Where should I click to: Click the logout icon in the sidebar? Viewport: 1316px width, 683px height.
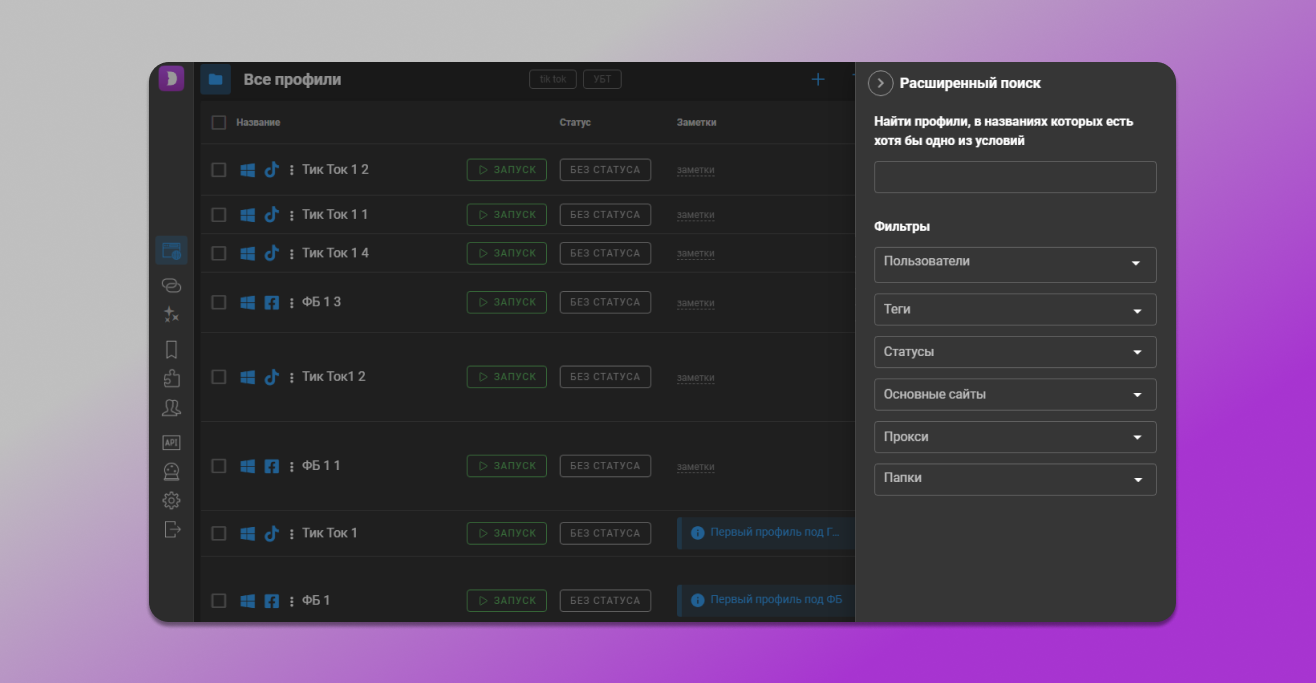tap(171, 529)
